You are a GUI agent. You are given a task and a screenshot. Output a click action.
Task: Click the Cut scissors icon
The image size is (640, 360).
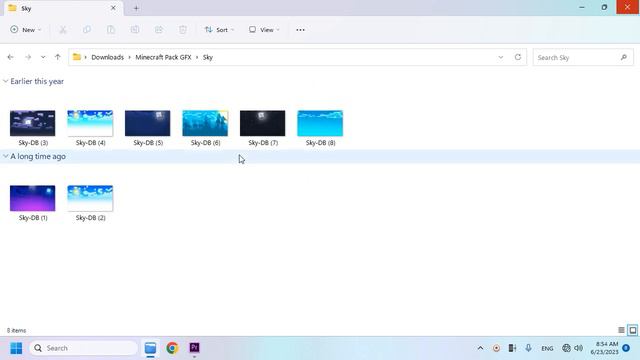[63, 30]
